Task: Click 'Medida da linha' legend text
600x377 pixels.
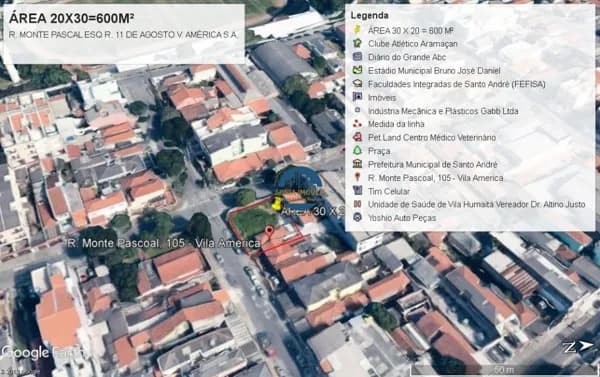Action: pos(396,124)
